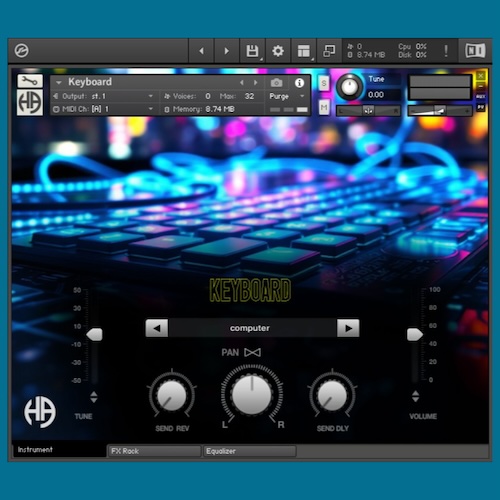Image resolution: width=500 pixels, height=500 pixels.
Task: Click the header output level meter
Action: tap(440, 87)
